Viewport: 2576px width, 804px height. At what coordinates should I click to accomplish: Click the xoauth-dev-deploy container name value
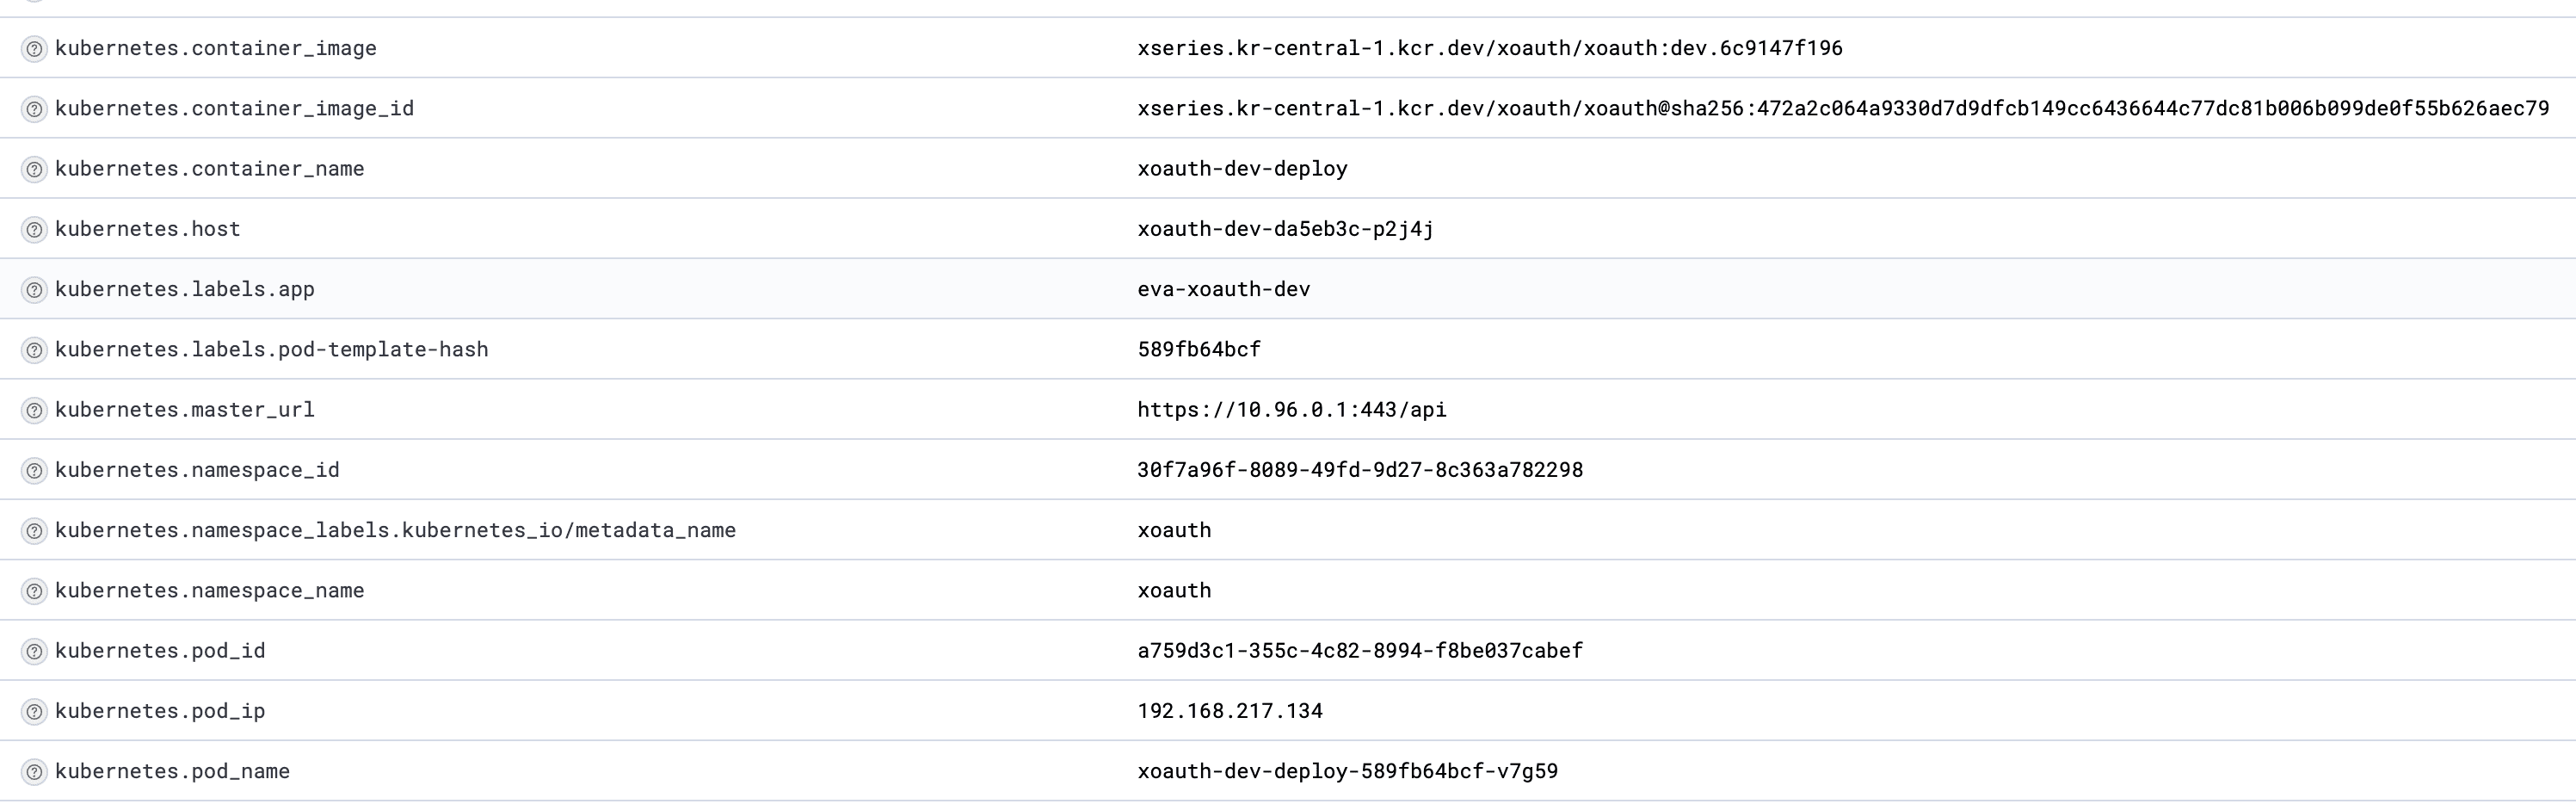tap(1242, 169)
